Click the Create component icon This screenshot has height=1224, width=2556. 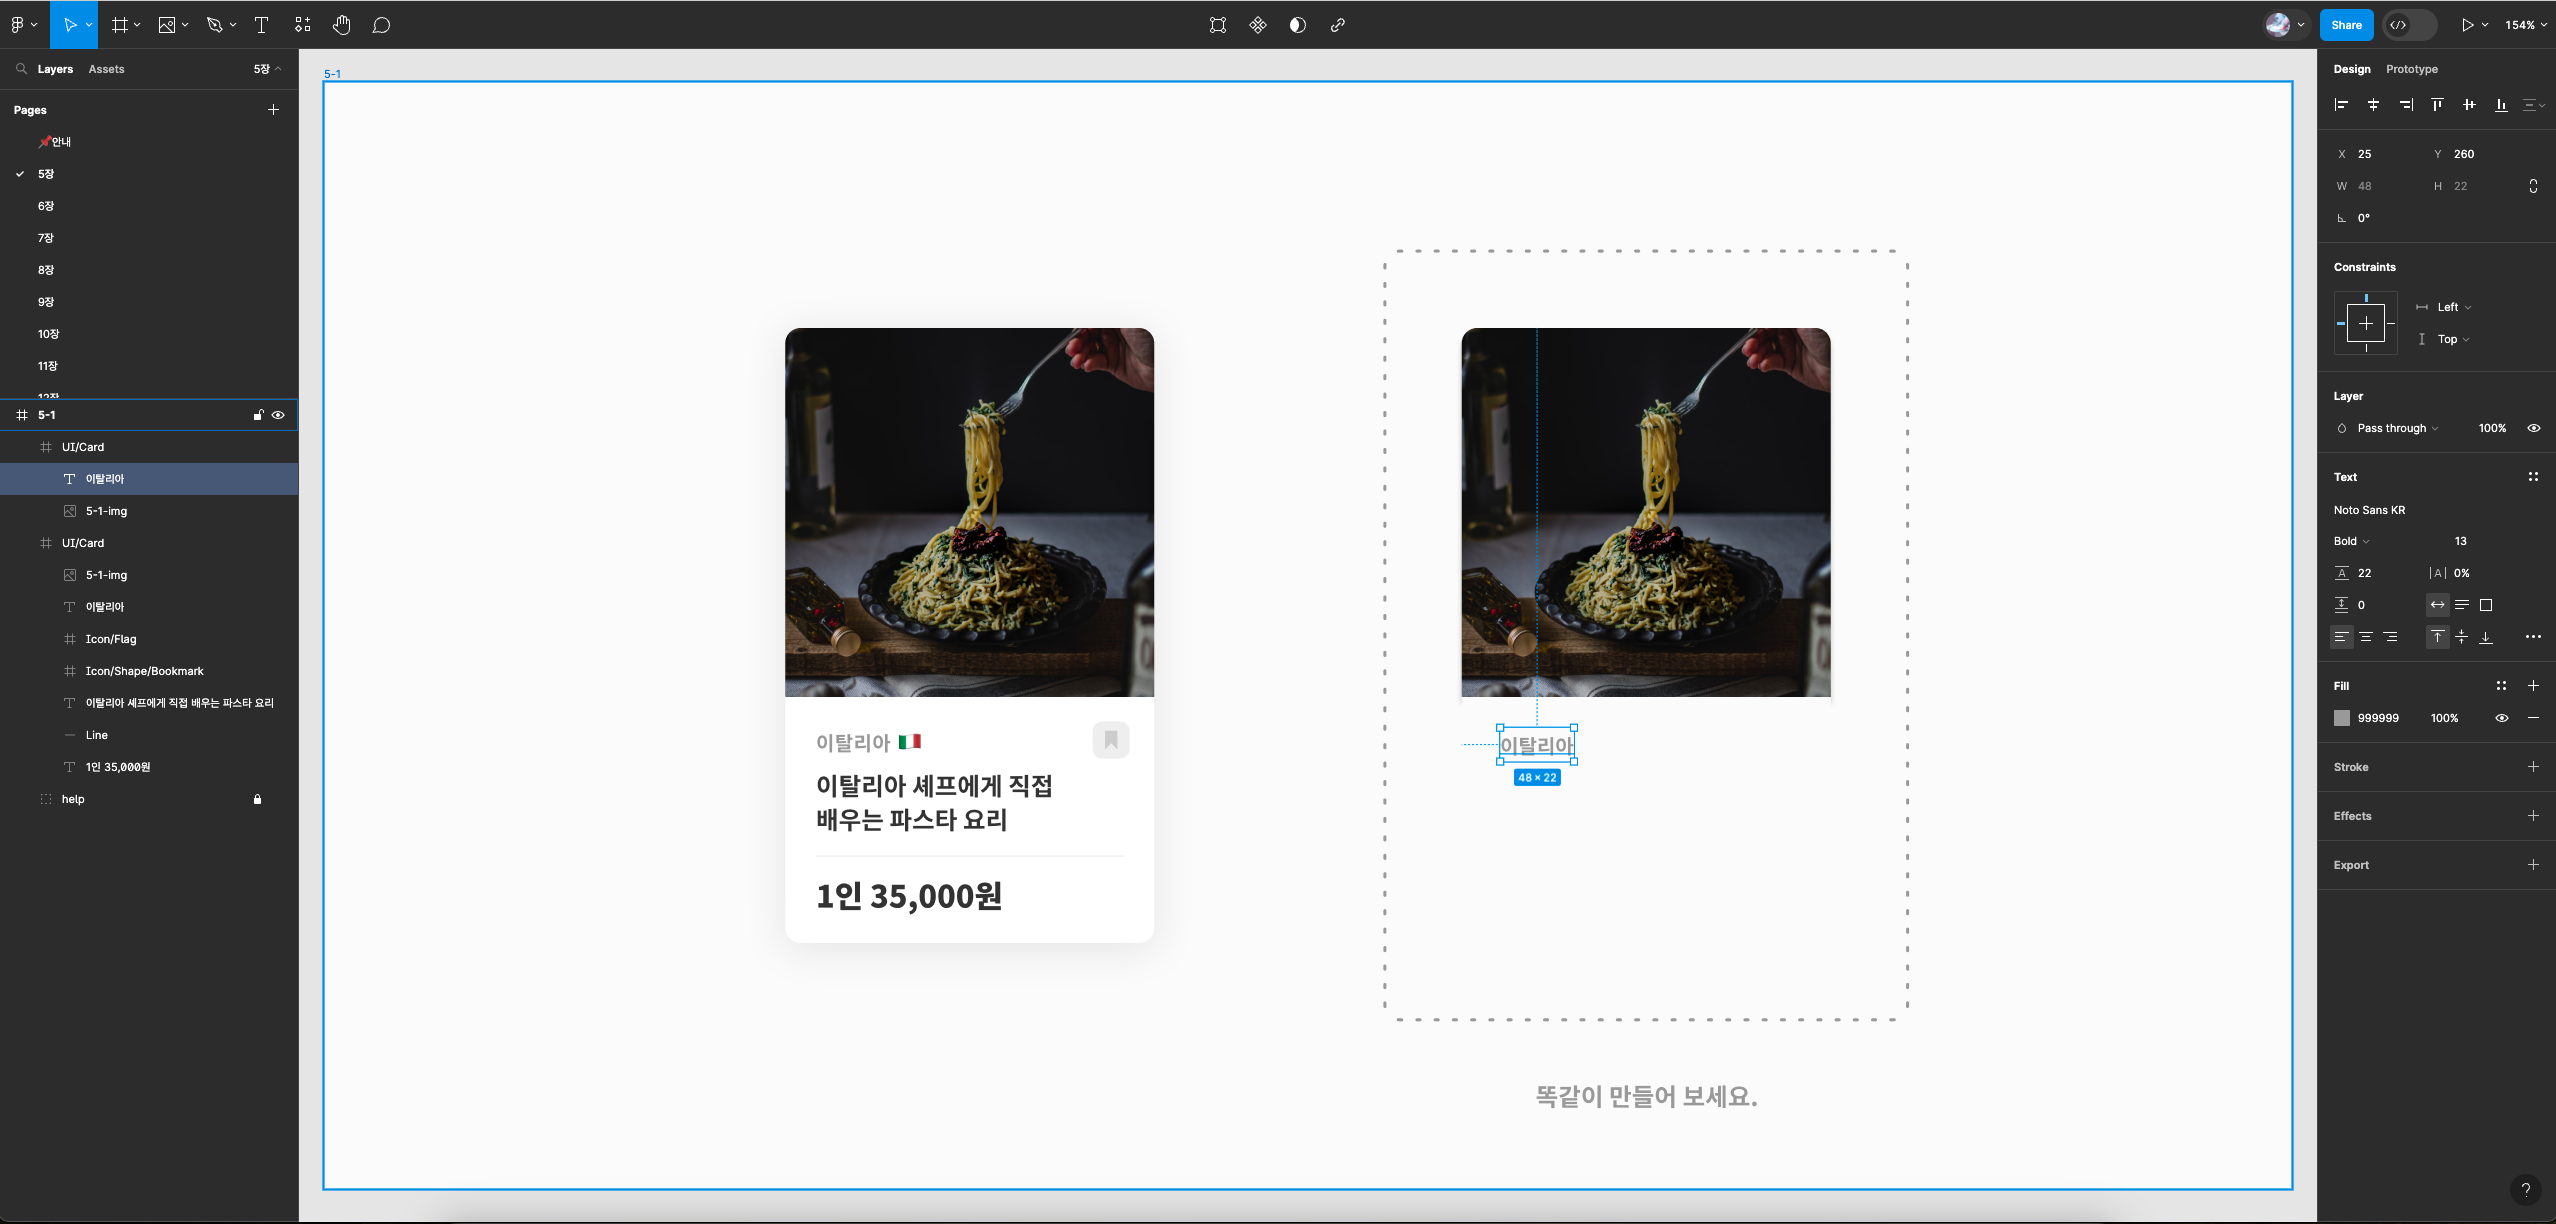point(1258,25)
